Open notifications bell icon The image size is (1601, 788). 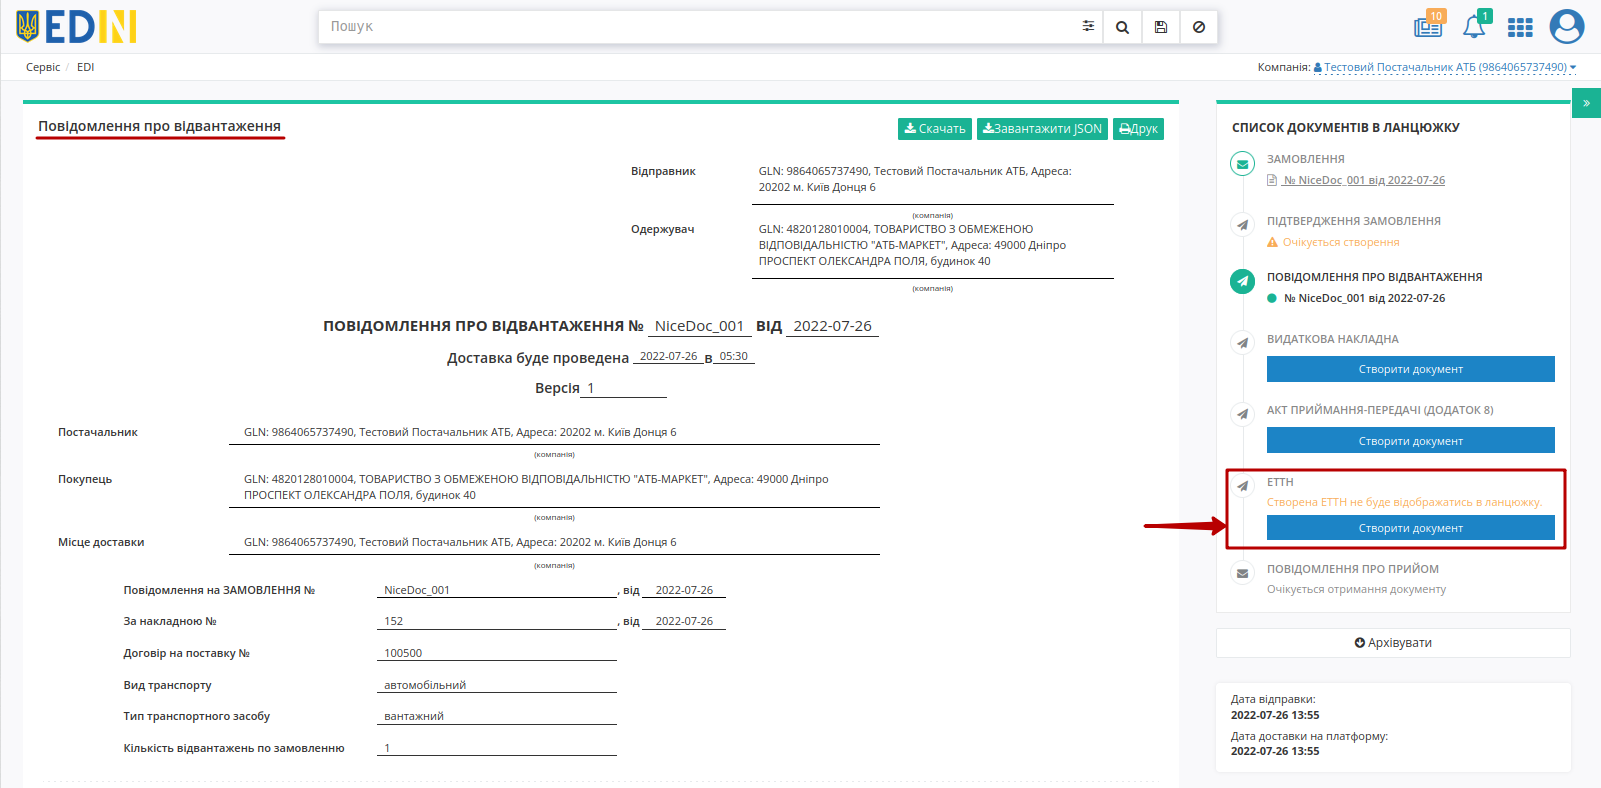point(1475,25)
